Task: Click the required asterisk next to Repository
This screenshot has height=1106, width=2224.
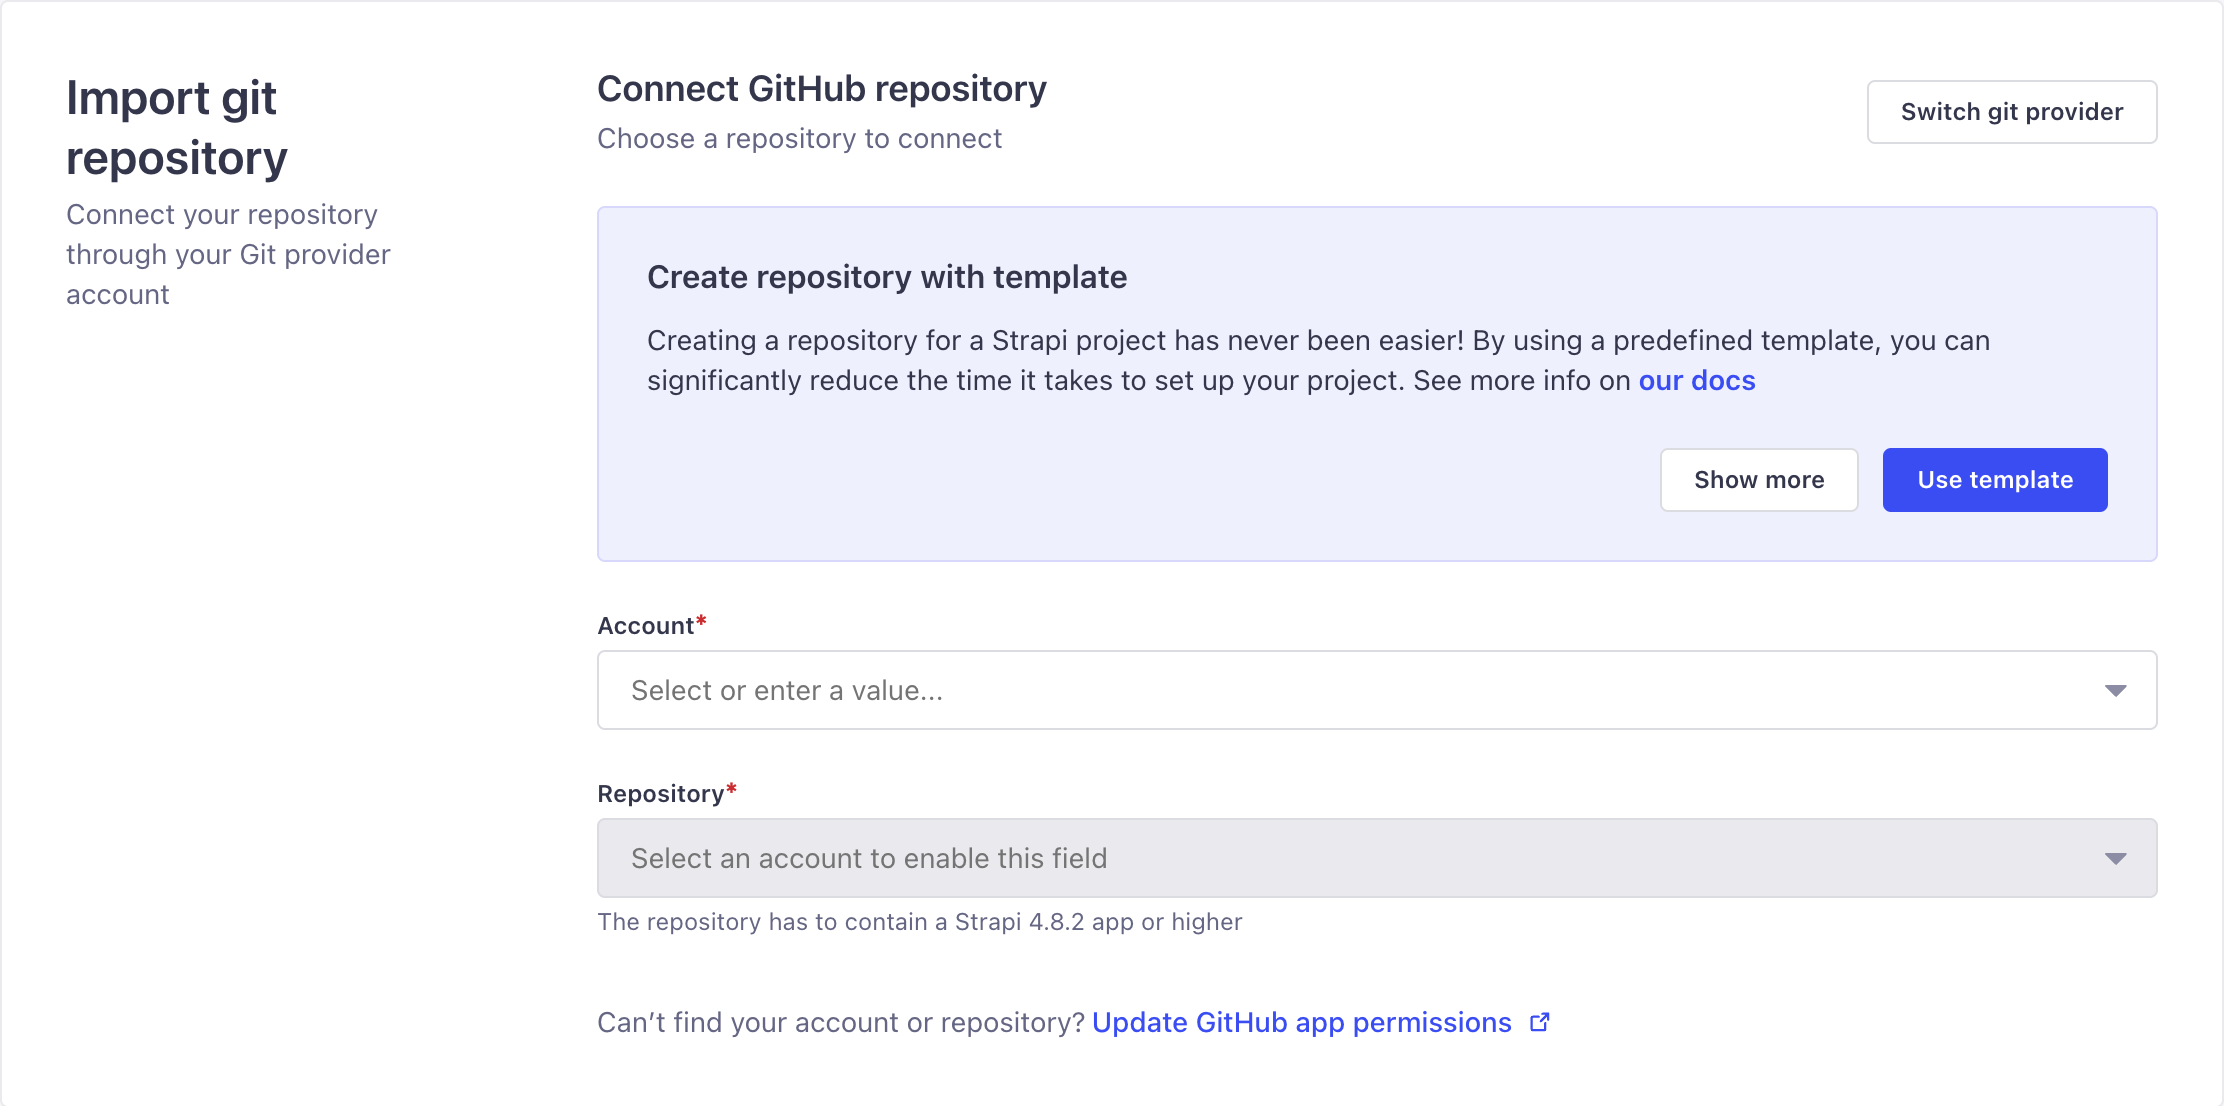Action: pyautogui.click(x=731, y=786)
